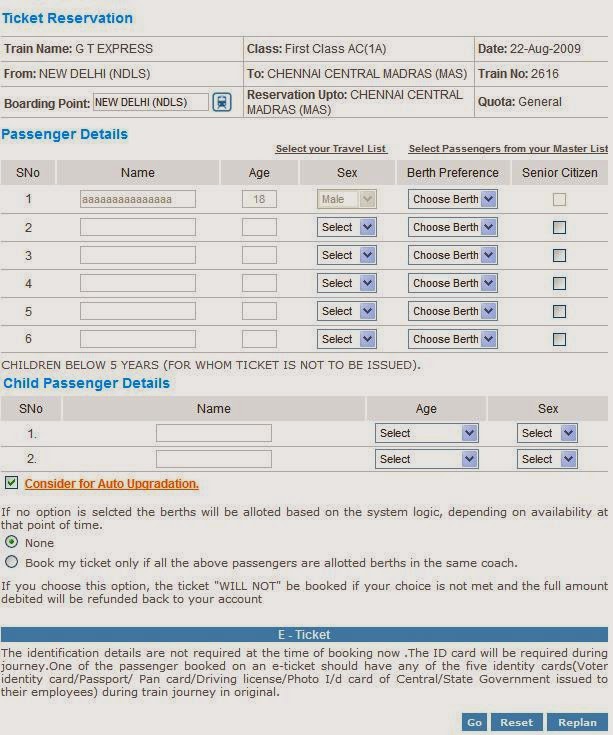Click the Name field for passenger 3
The height and width of the screenshot is (735, 613).
tap(138, 255)
